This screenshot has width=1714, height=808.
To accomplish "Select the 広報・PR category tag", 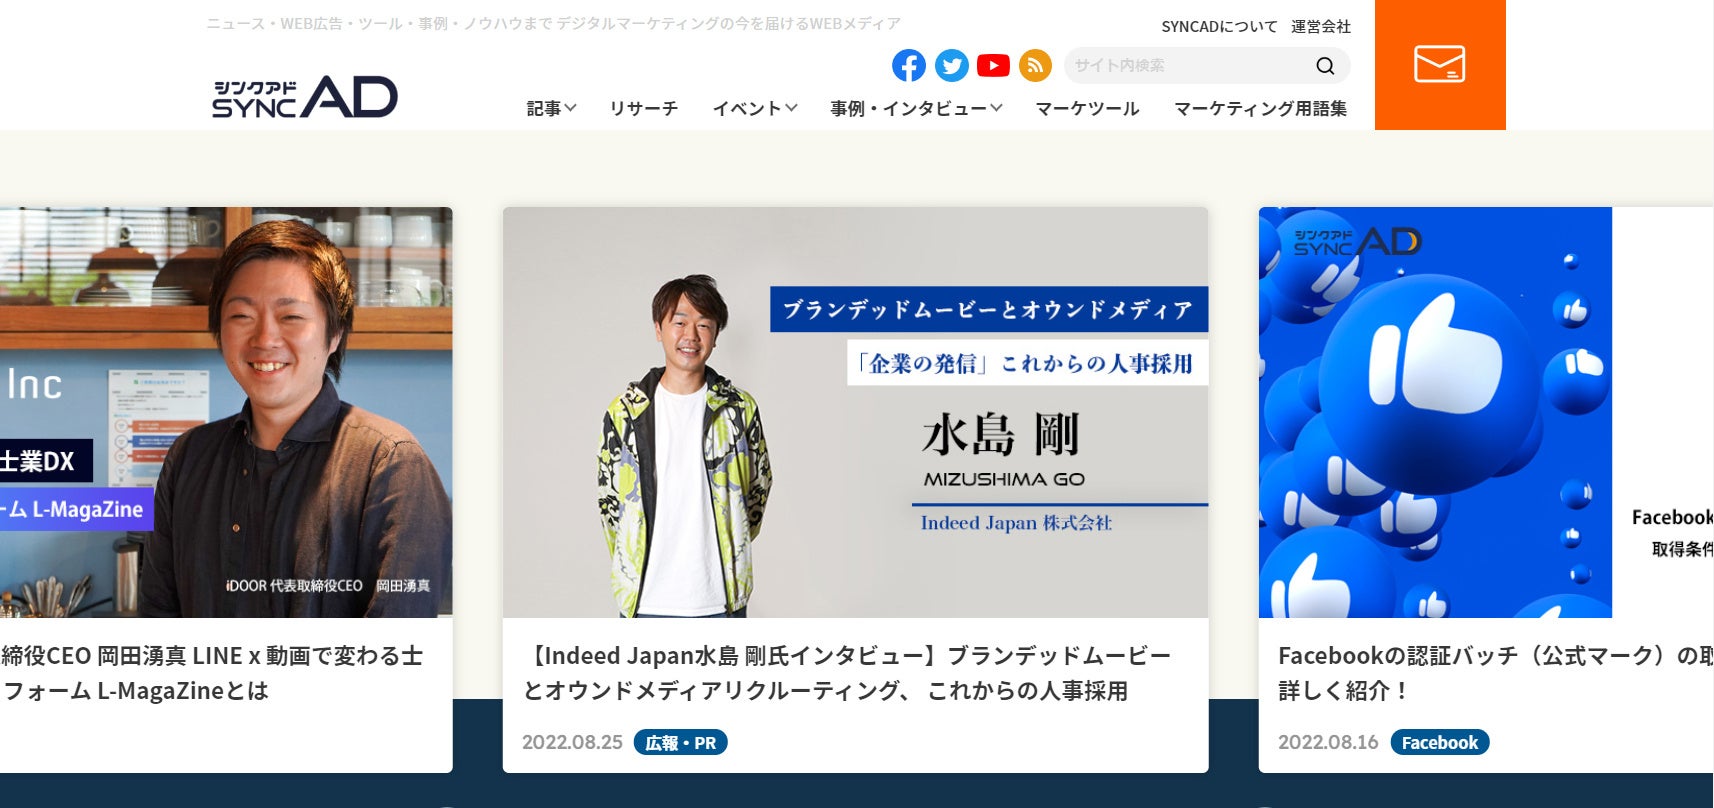I will click(x=680, y=742).
